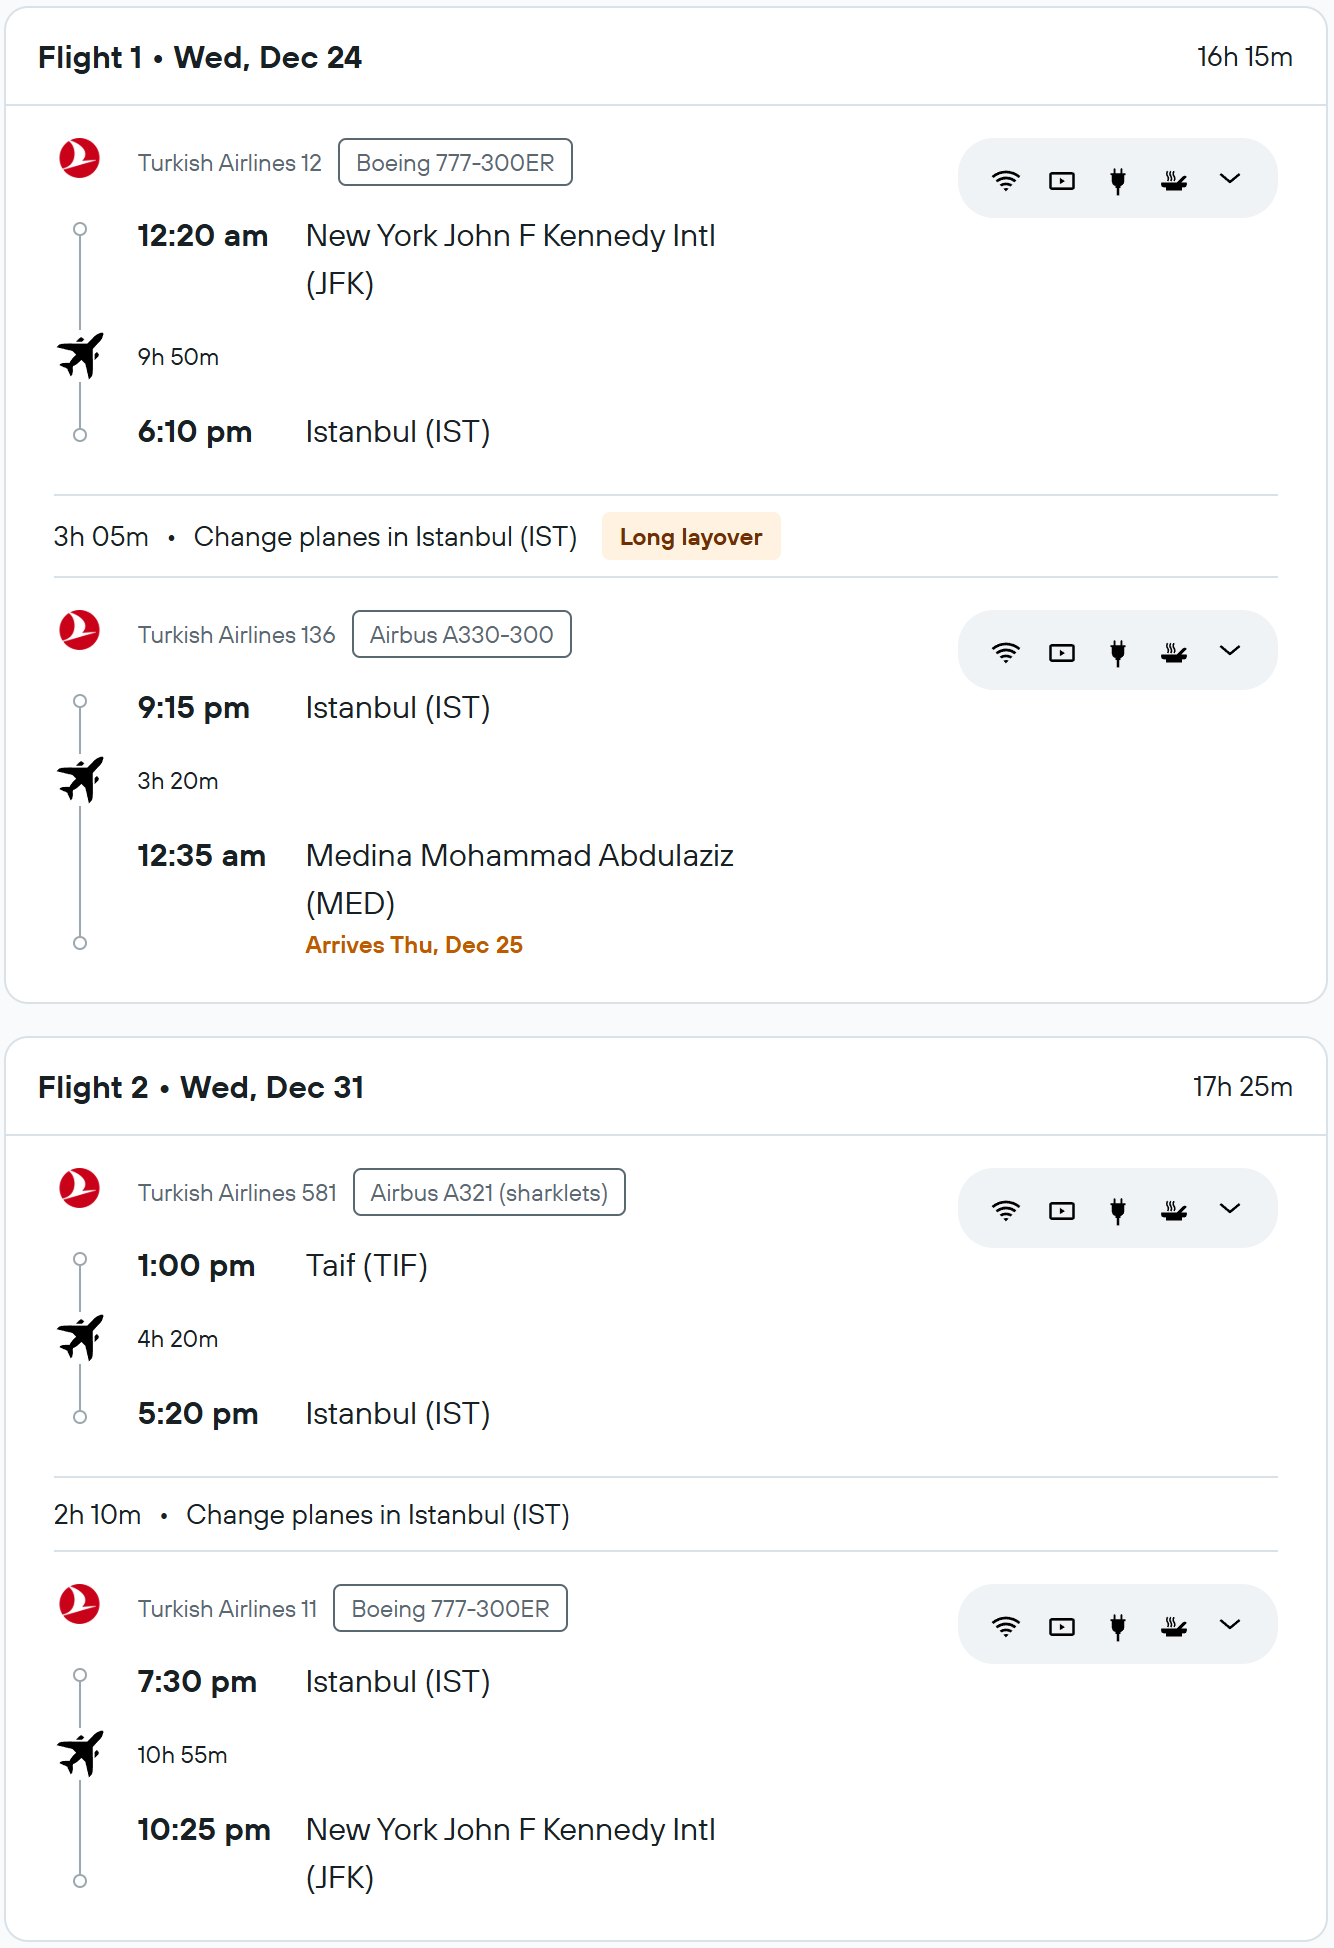This screenshot has height=1948, width=1334.
Task: Click power outlet icon for Turkish Airlines 136
Action: coord(1118,652)
